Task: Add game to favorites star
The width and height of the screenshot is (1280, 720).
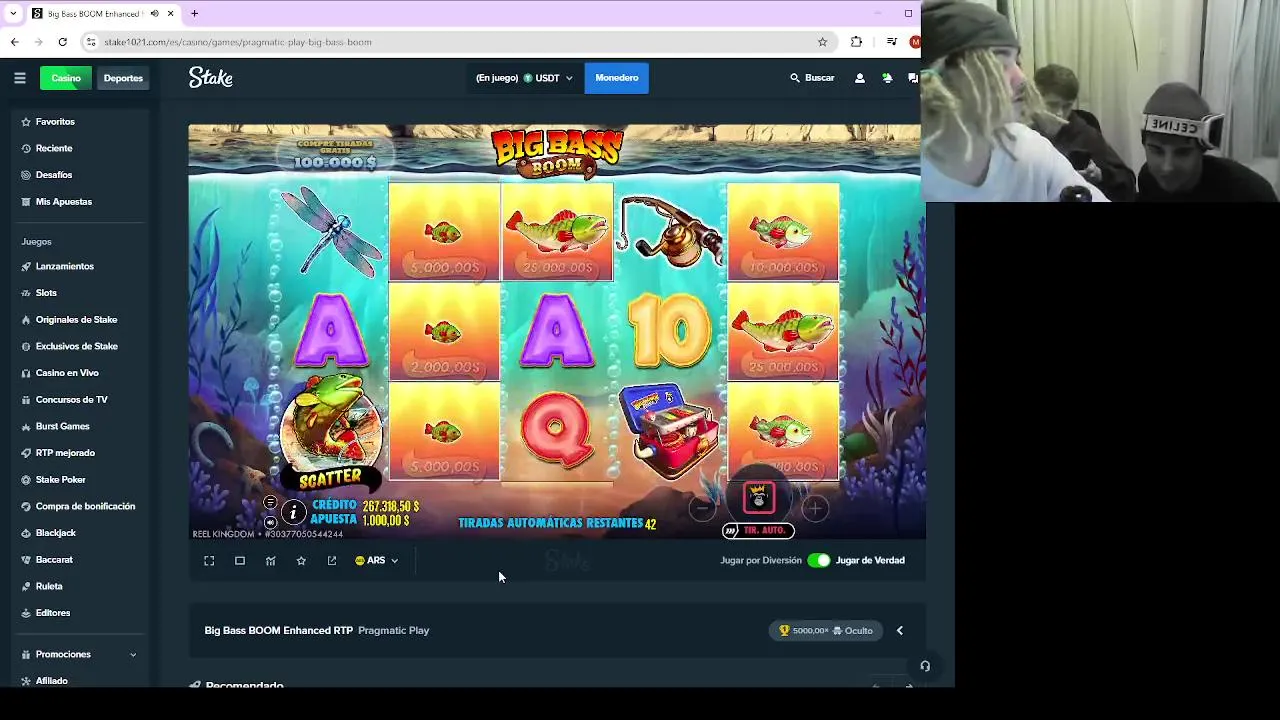Action: point(301,561)
